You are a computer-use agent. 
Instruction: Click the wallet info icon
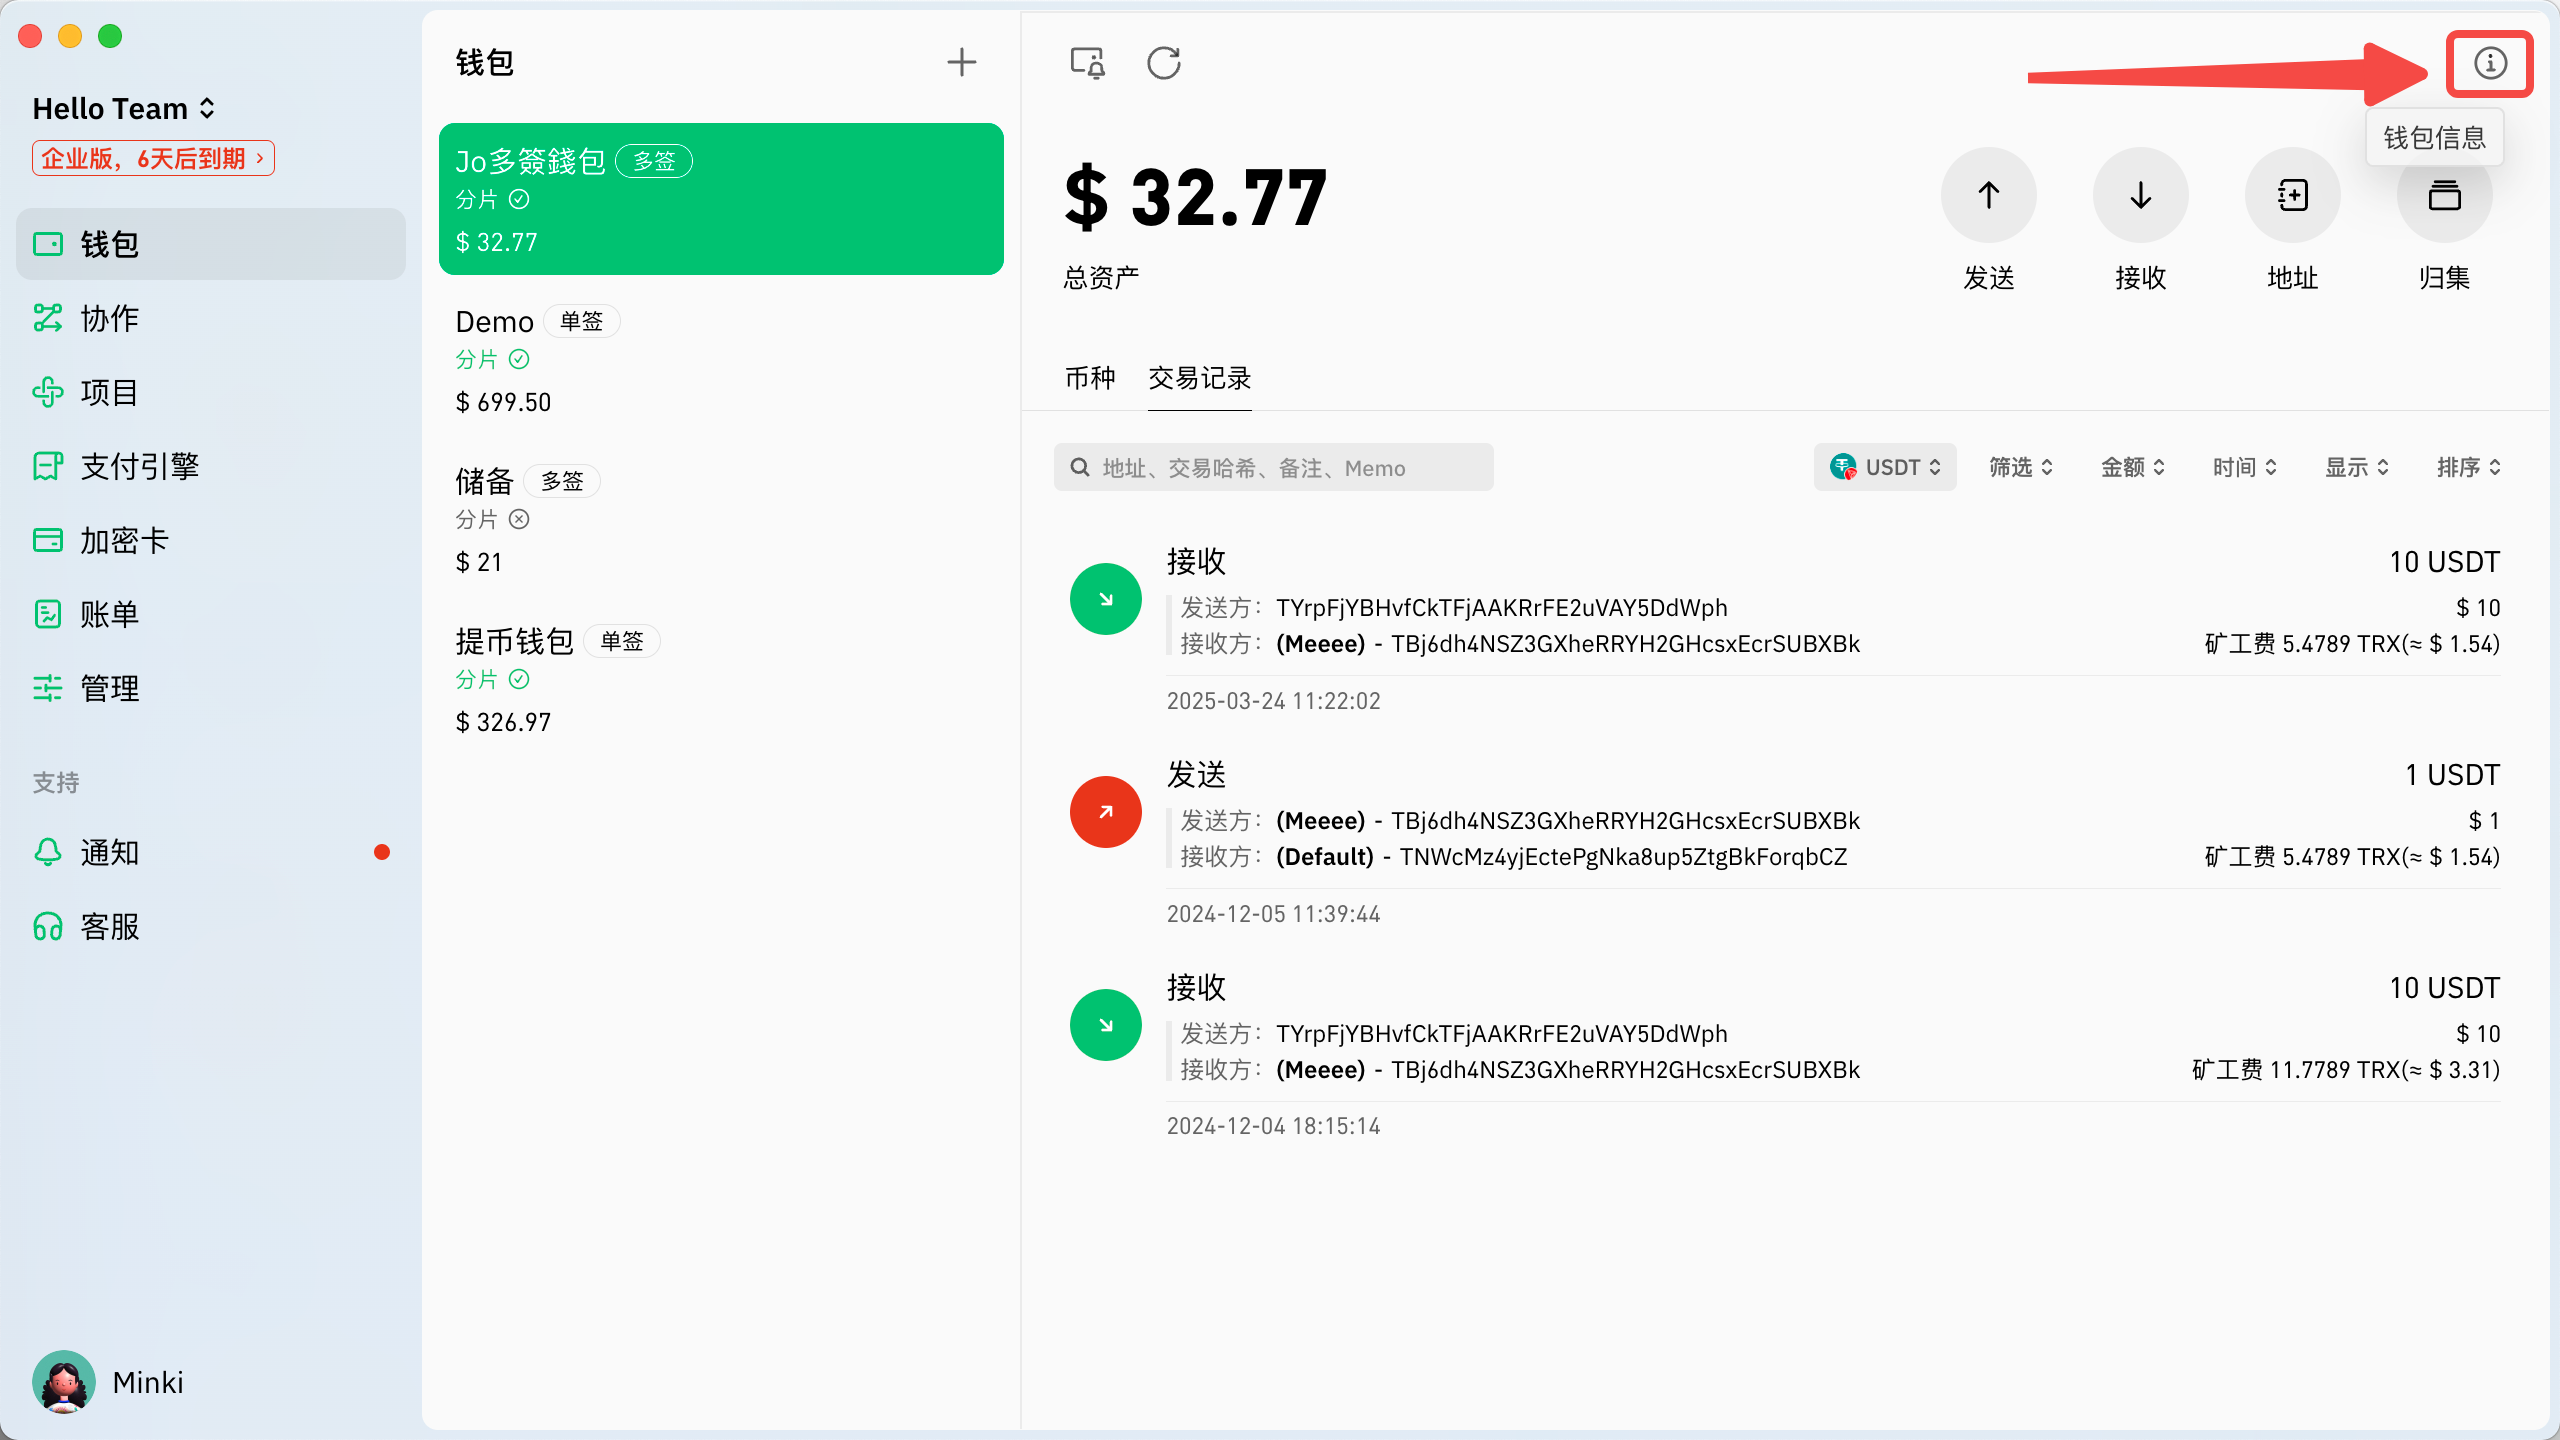tap(2489, 64)
